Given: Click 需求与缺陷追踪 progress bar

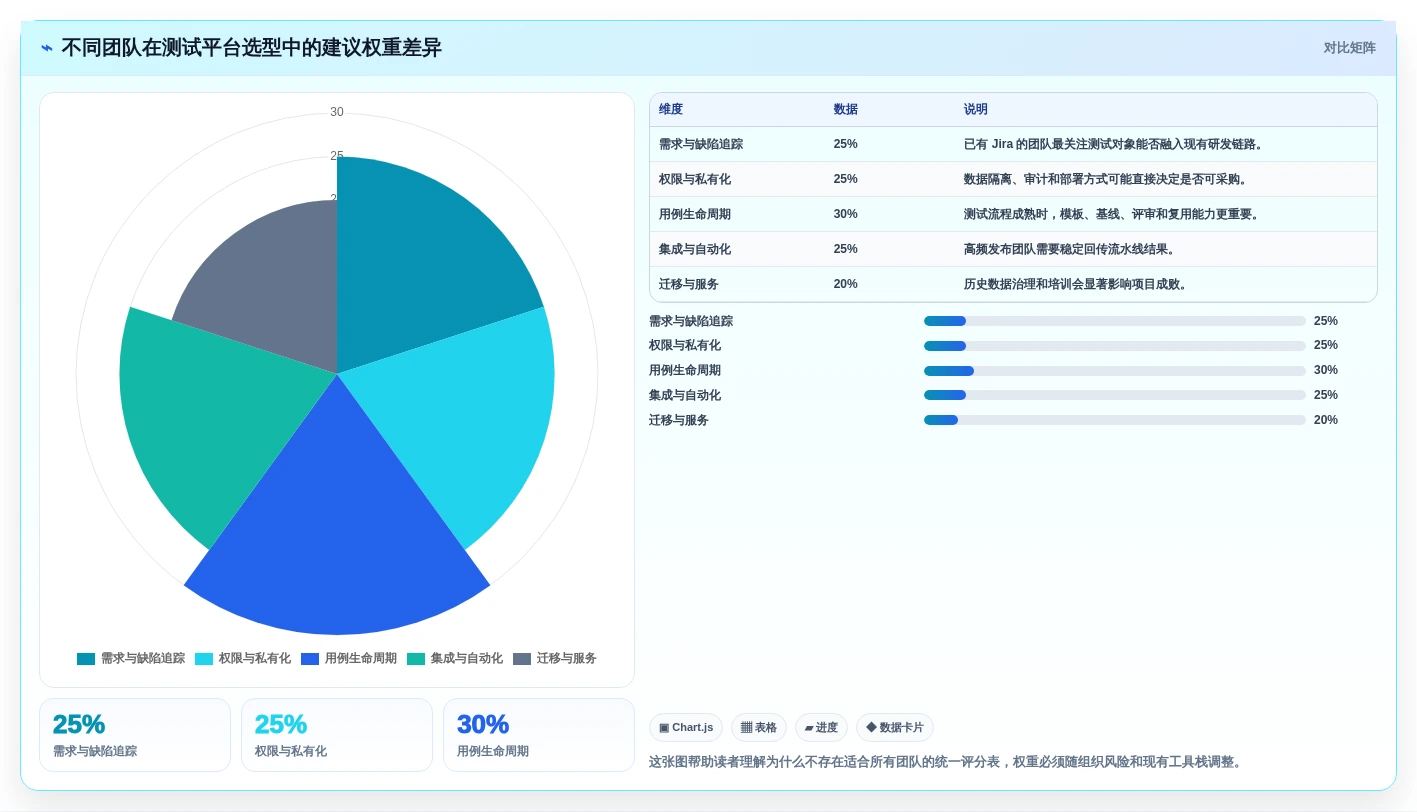Looking at the screenshot, I should point(1115,321).
